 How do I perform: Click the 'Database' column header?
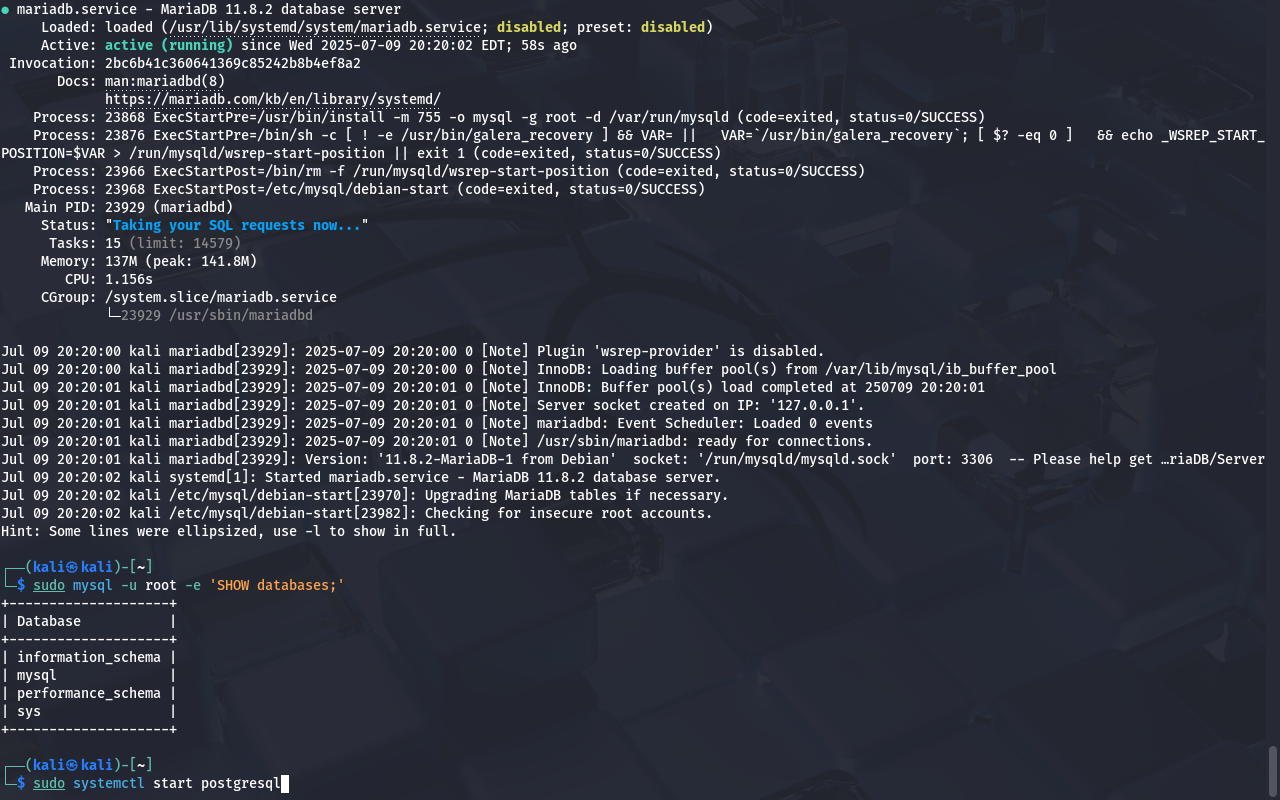click(x=49, y=621)
